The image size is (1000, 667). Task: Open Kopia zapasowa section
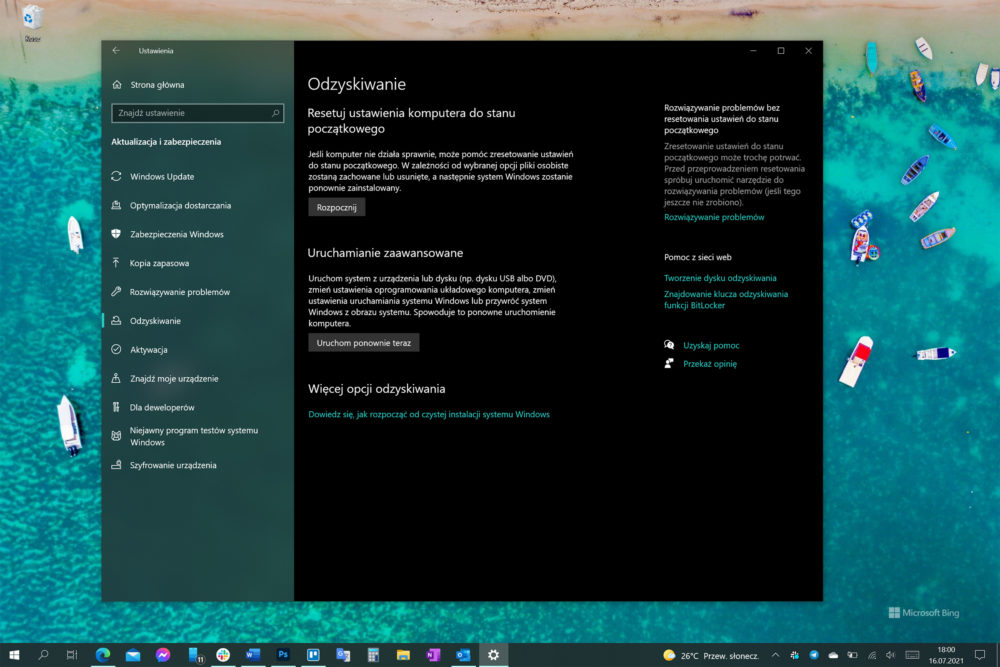click(x=159, y=263)
